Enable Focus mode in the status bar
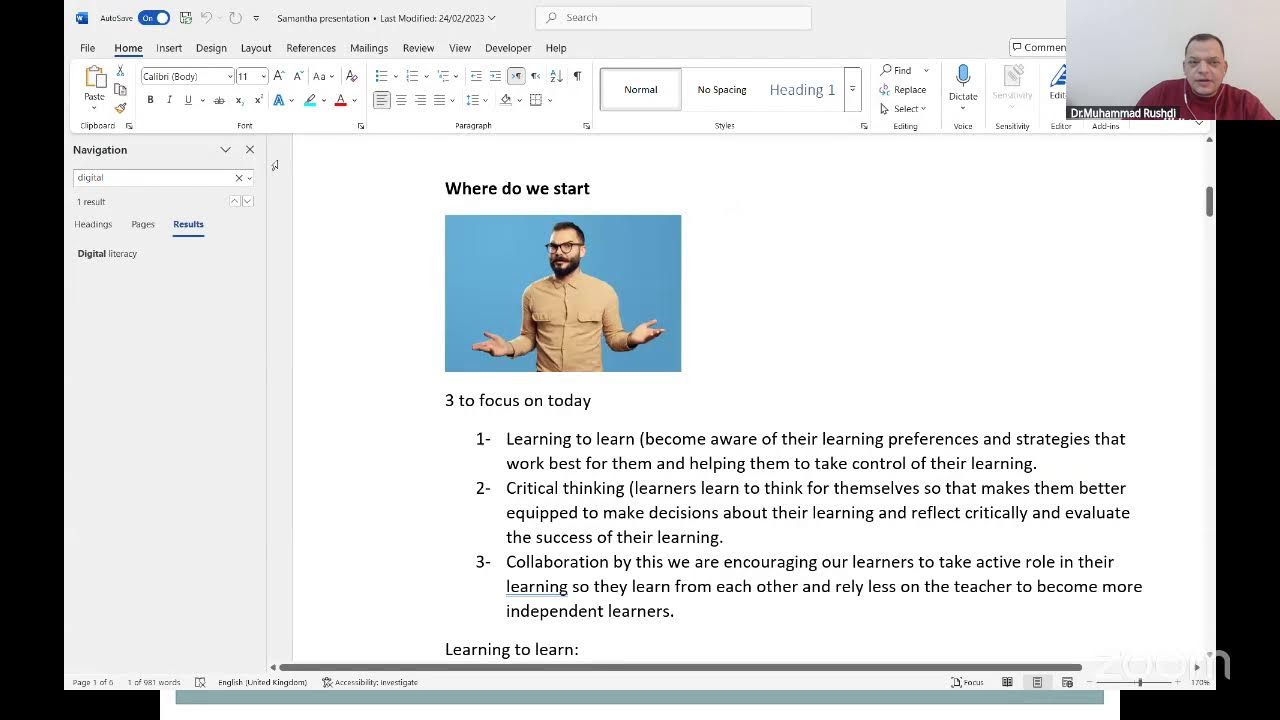 [x=967, y=682]
